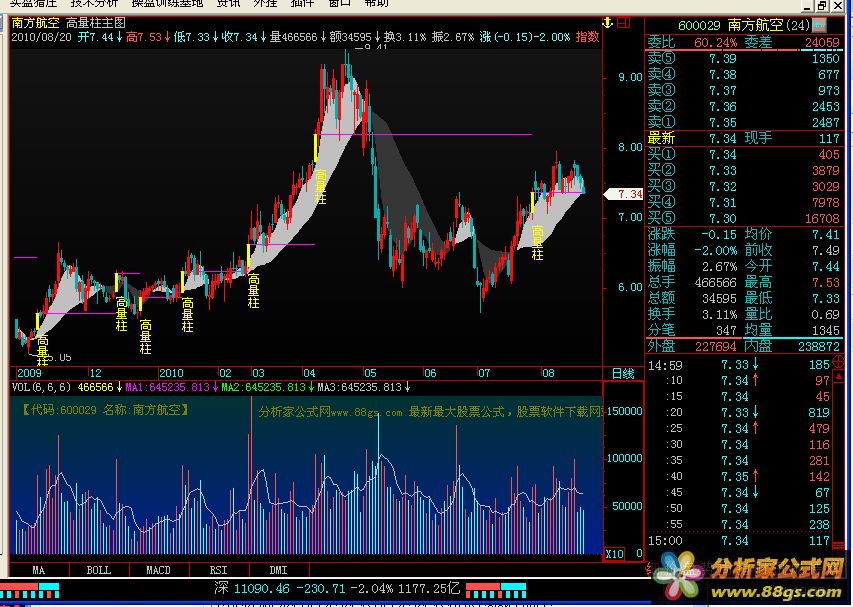Select the 05 month marker on the time axis
The height and width of the screenshot is (607, 853).
370,373
